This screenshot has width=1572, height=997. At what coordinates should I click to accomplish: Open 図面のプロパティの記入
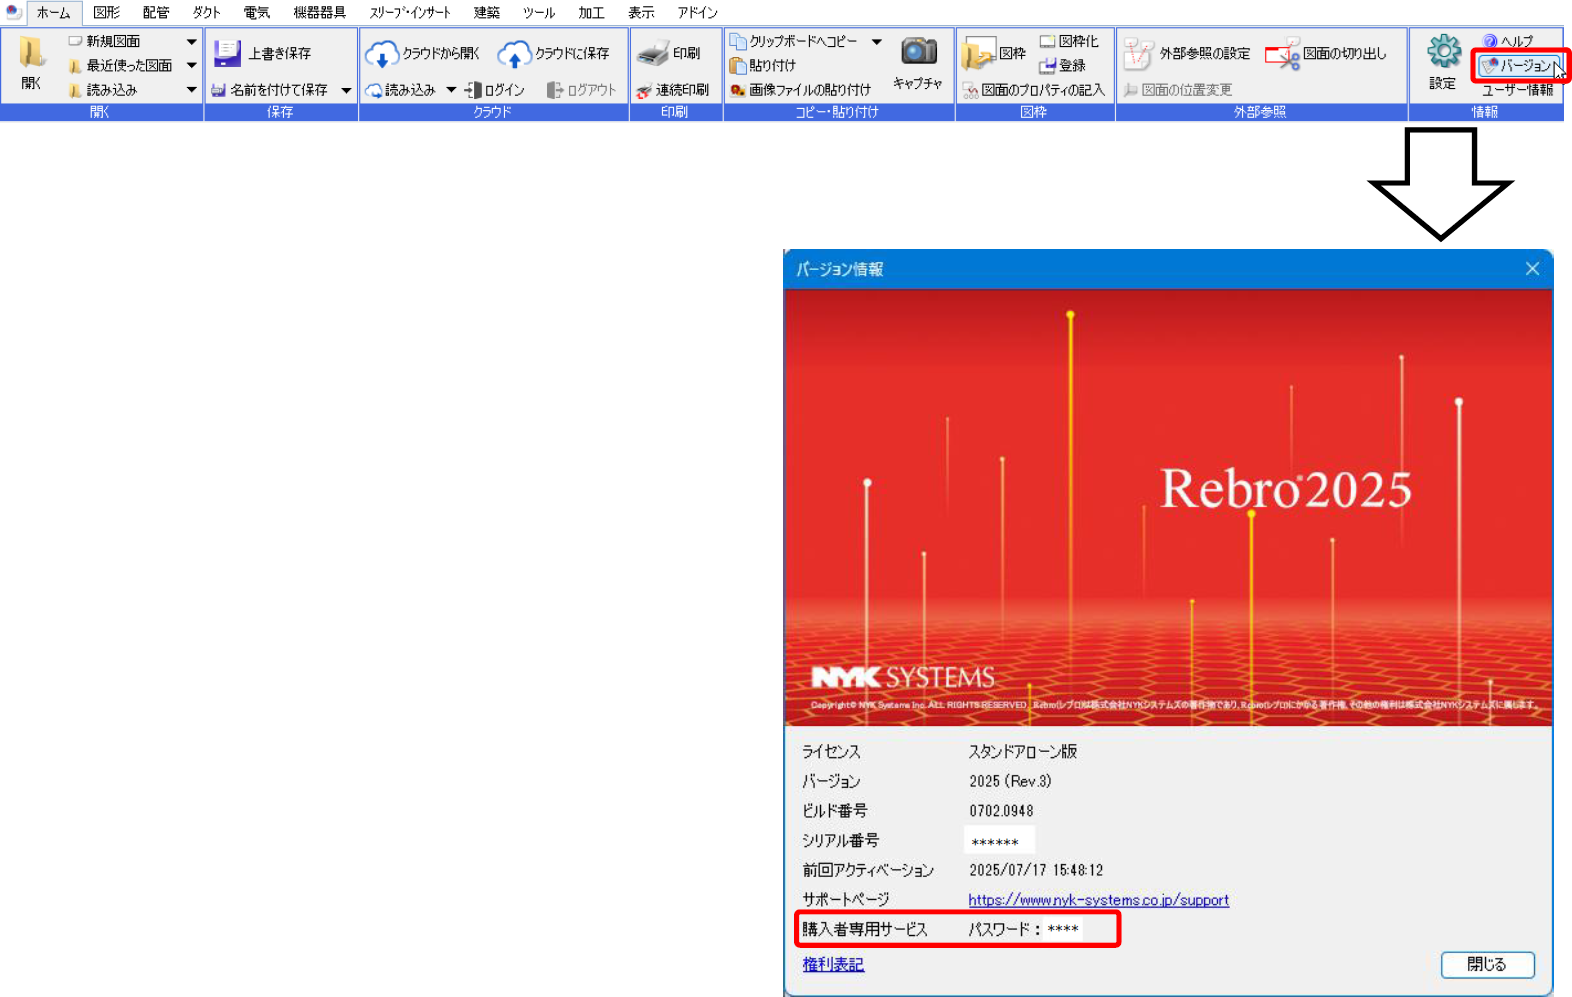pos(1033,90)
